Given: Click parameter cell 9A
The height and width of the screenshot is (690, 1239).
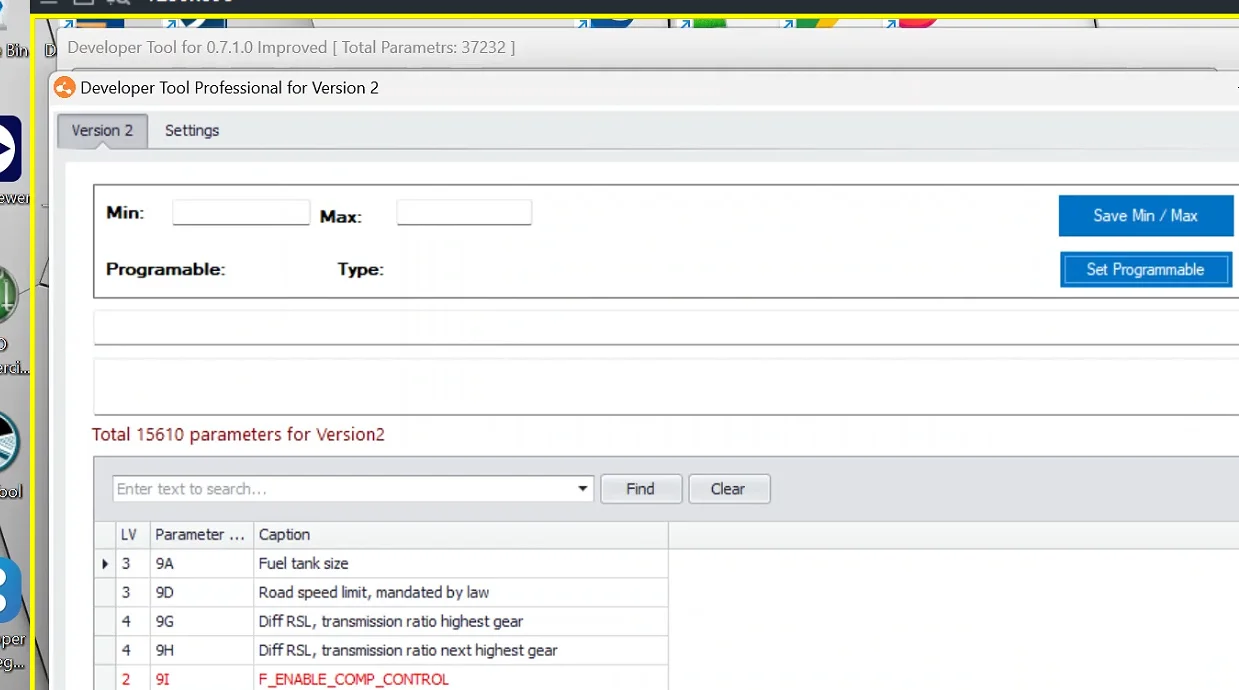Looking at the screenshot, I should pyautogui.click(x=201, y=564).
